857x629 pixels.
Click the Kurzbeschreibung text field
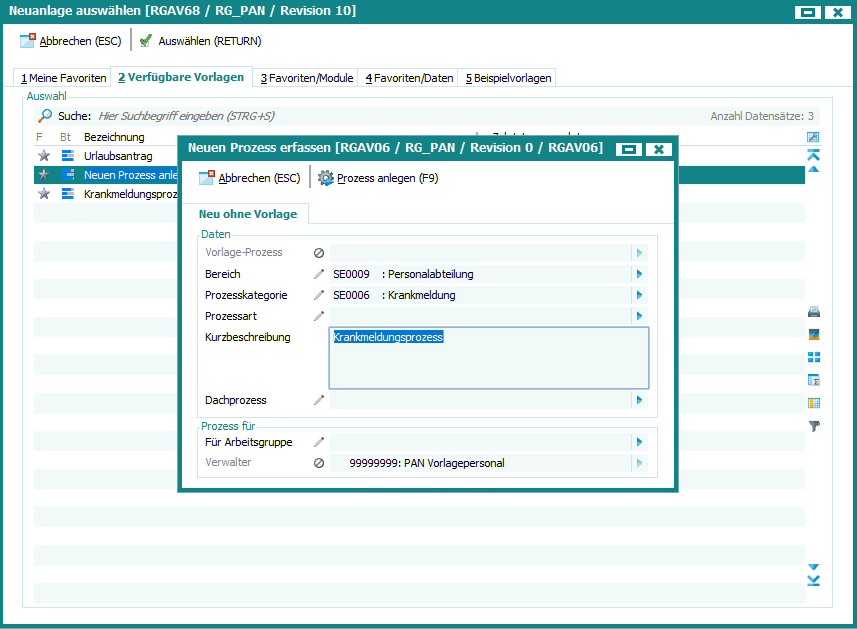pos(489,358)
